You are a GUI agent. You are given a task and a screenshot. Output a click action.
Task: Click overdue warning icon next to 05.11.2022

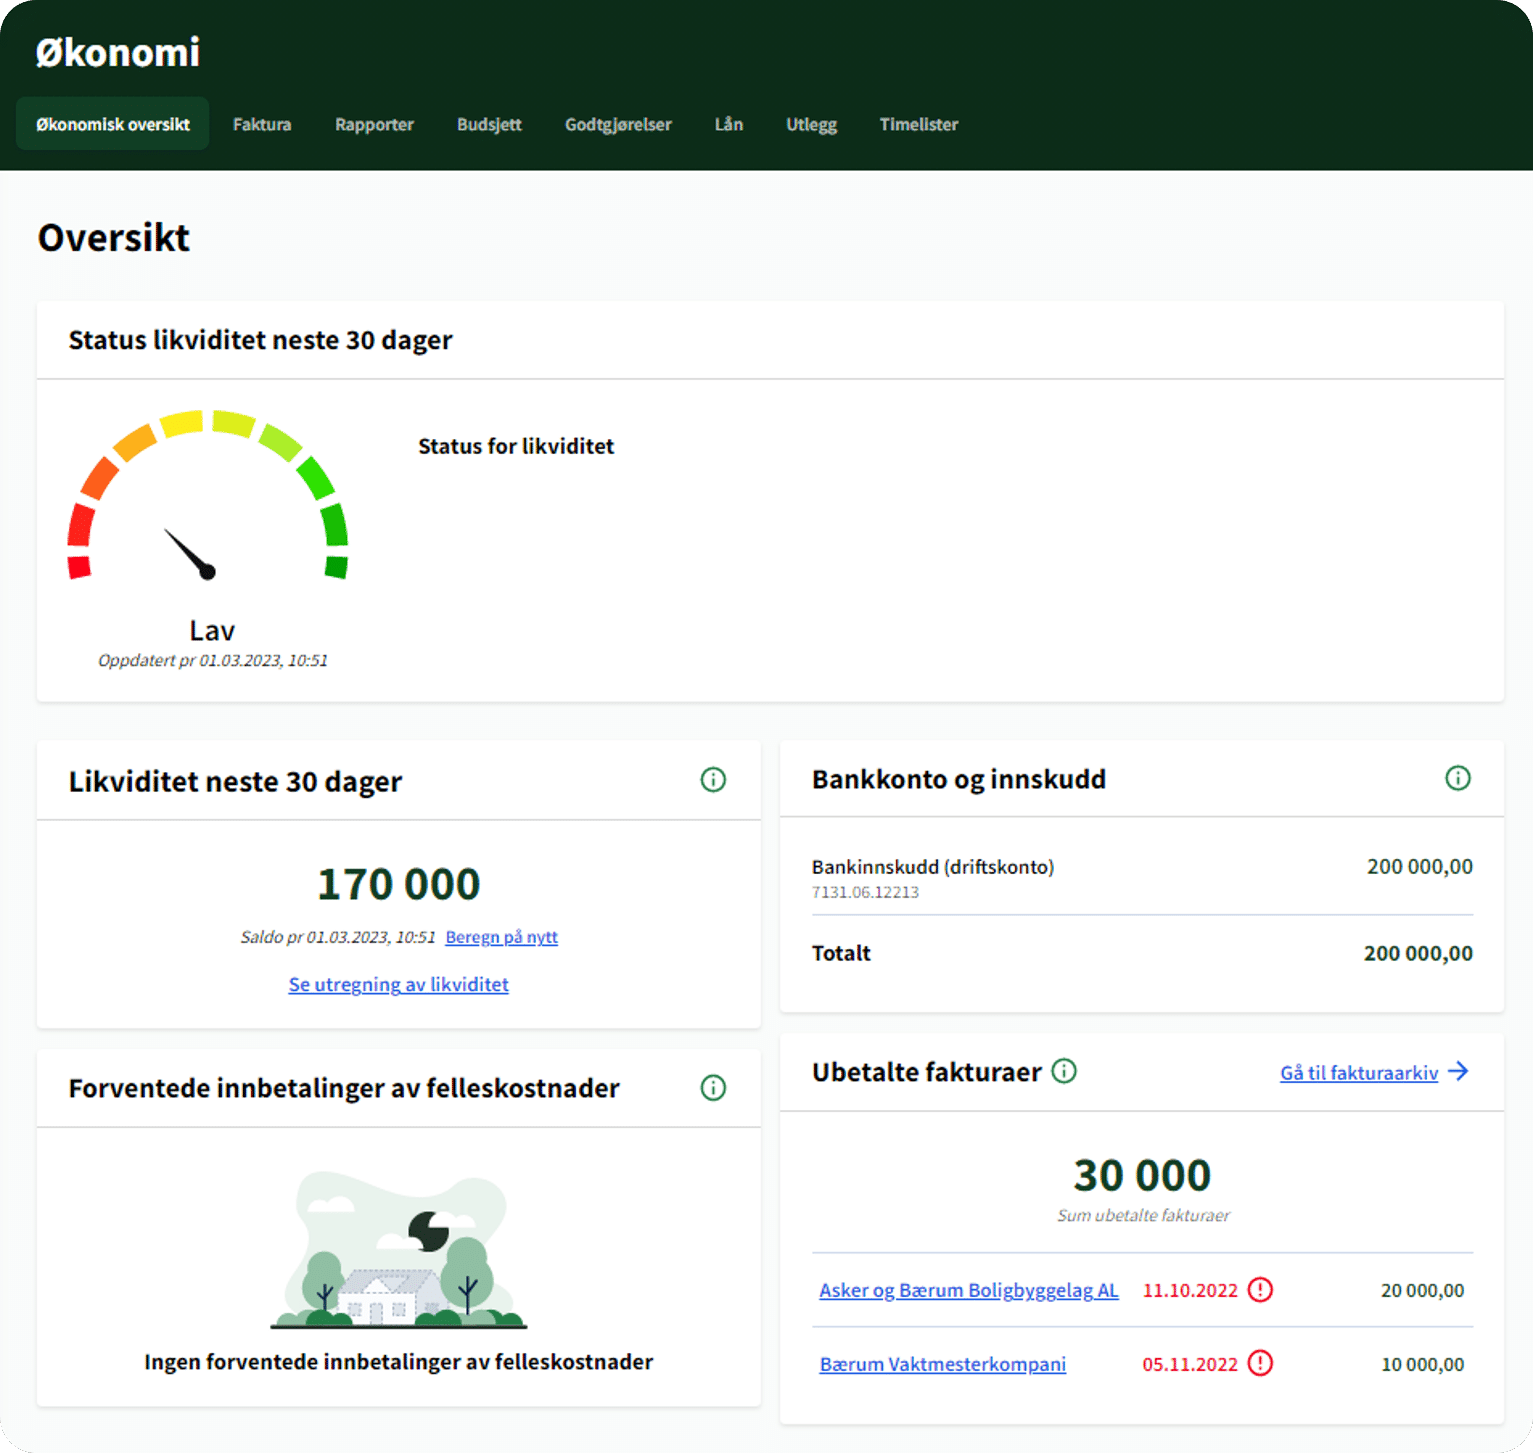tap(1260, 1364)
